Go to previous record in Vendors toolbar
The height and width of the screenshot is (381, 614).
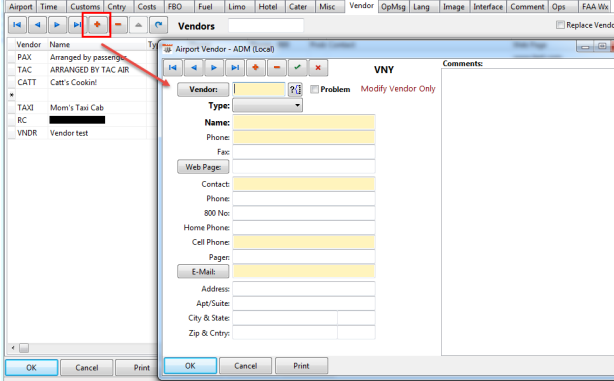(x=37, y=25)
